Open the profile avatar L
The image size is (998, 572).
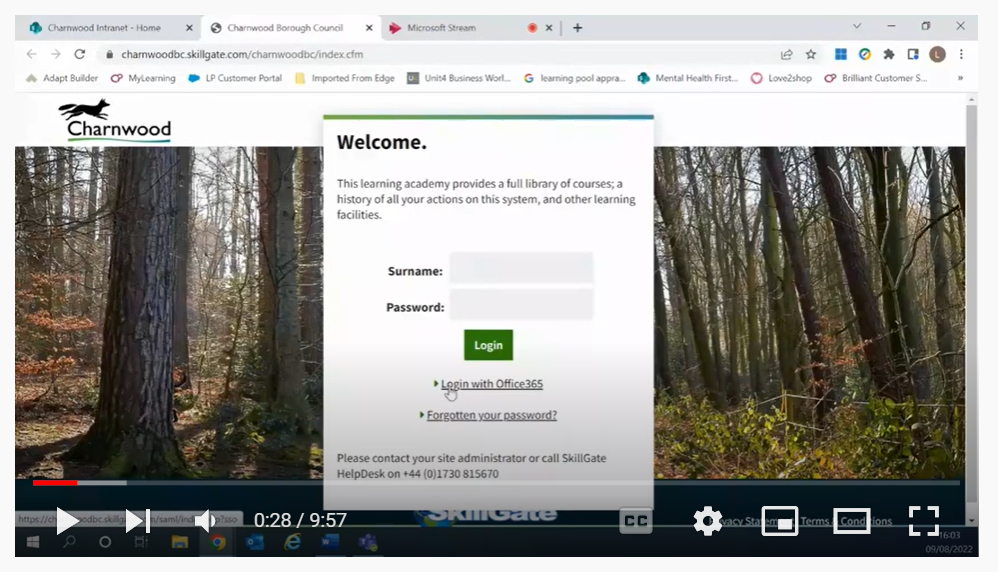coord(937,54)
